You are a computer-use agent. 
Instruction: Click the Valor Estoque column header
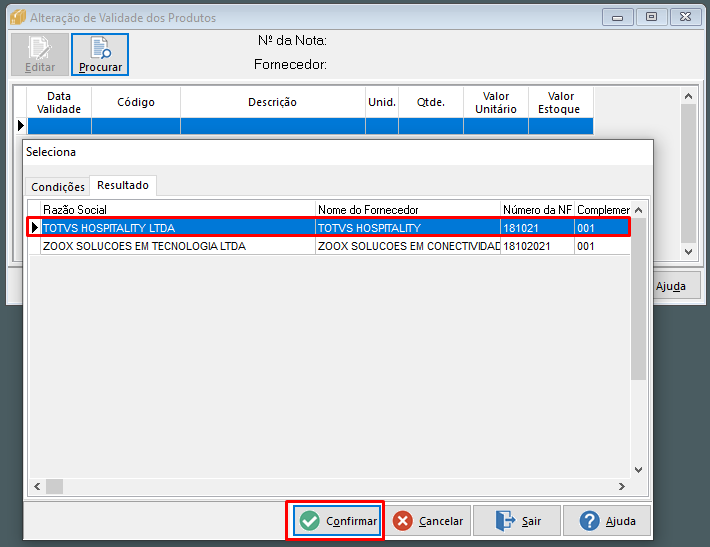[561, 102]
